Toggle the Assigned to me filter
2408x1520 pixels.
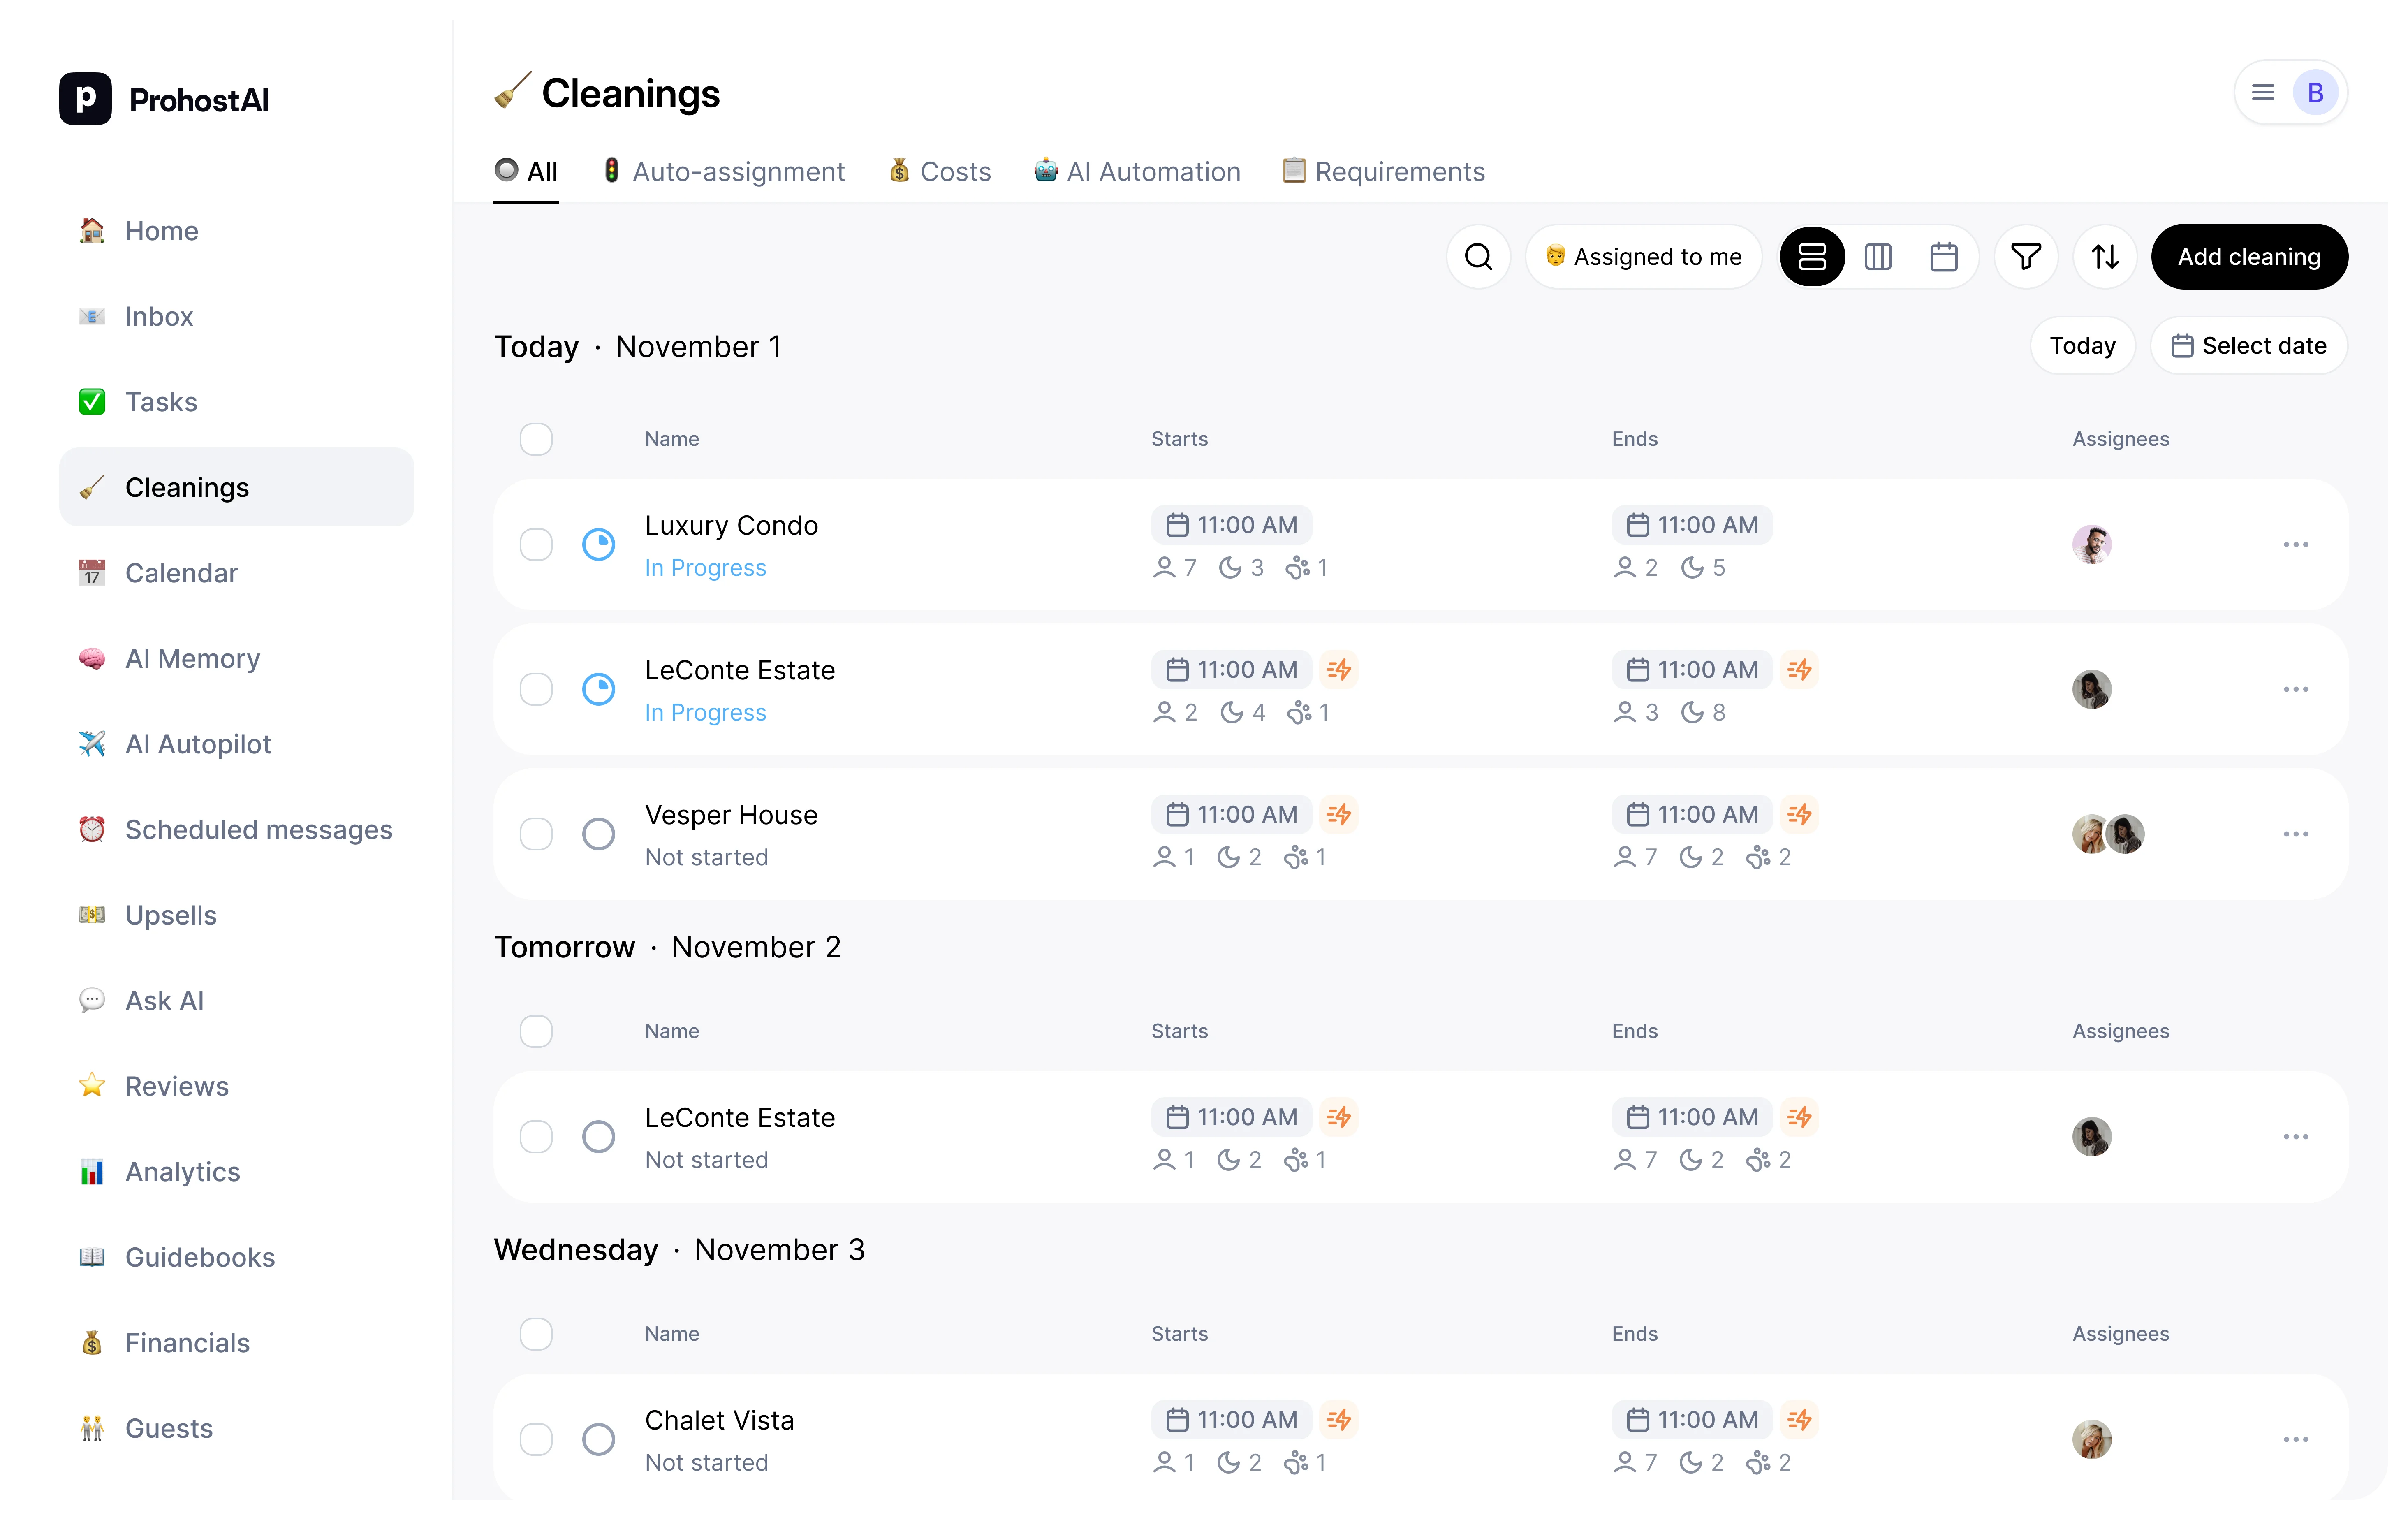tap(1643, 257)
